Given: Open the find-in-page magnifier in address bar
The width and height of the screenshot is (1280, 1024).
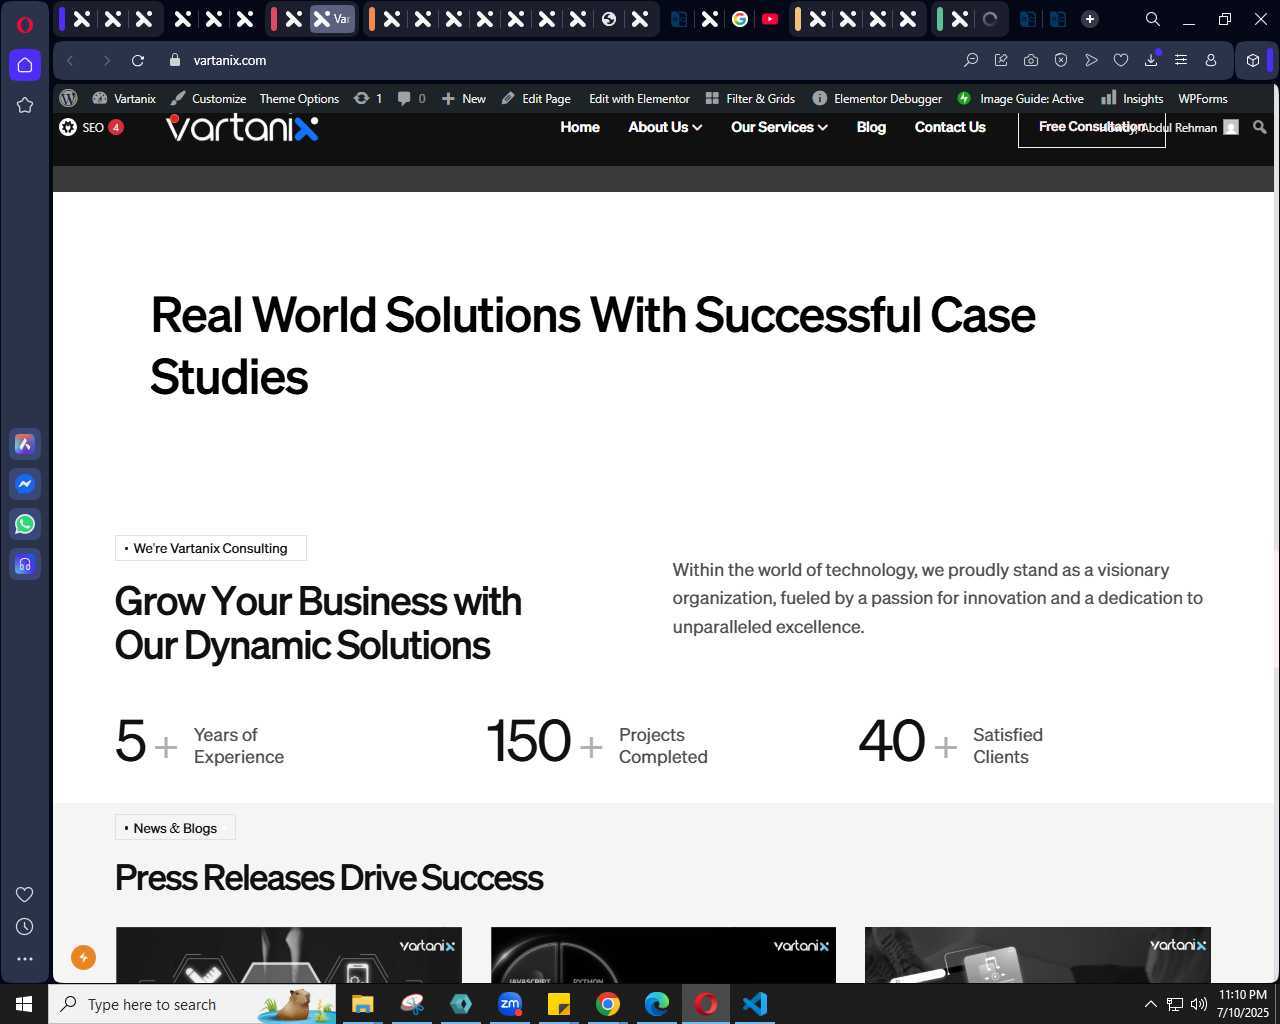Looking at the screenshot, I should pos(971,61).
